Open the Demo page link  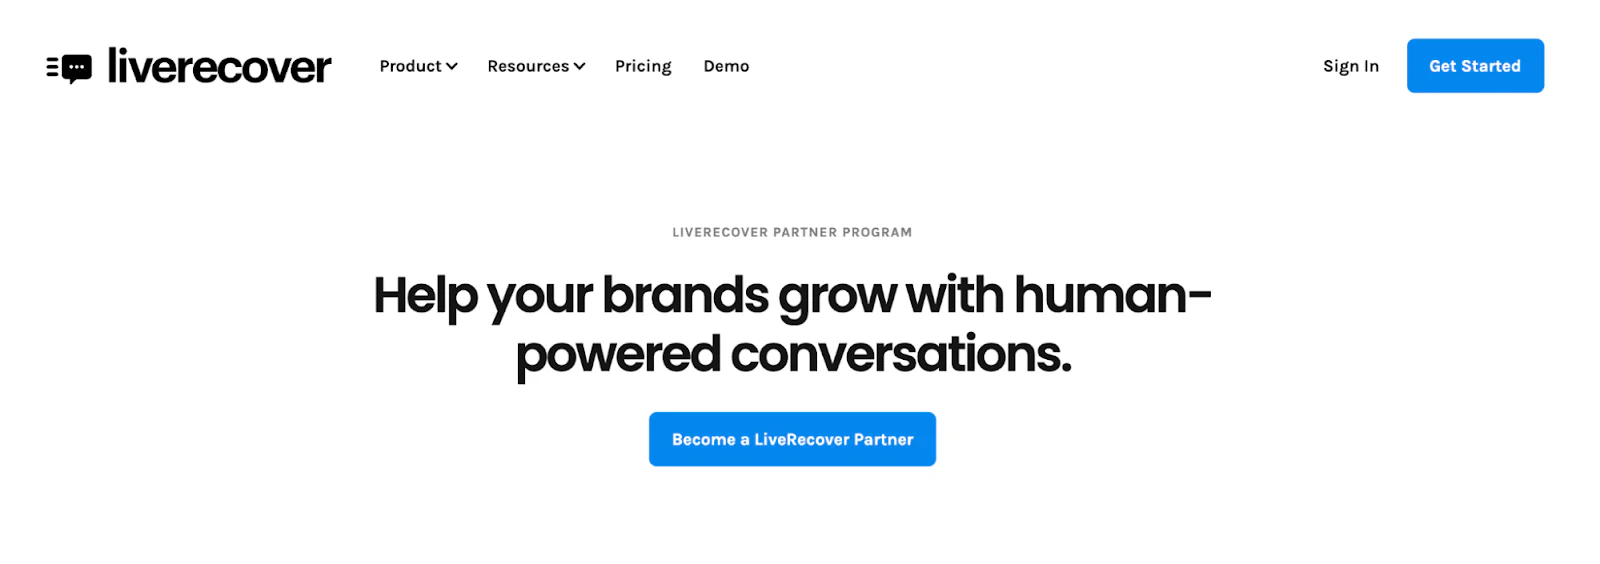pos(726,66)
